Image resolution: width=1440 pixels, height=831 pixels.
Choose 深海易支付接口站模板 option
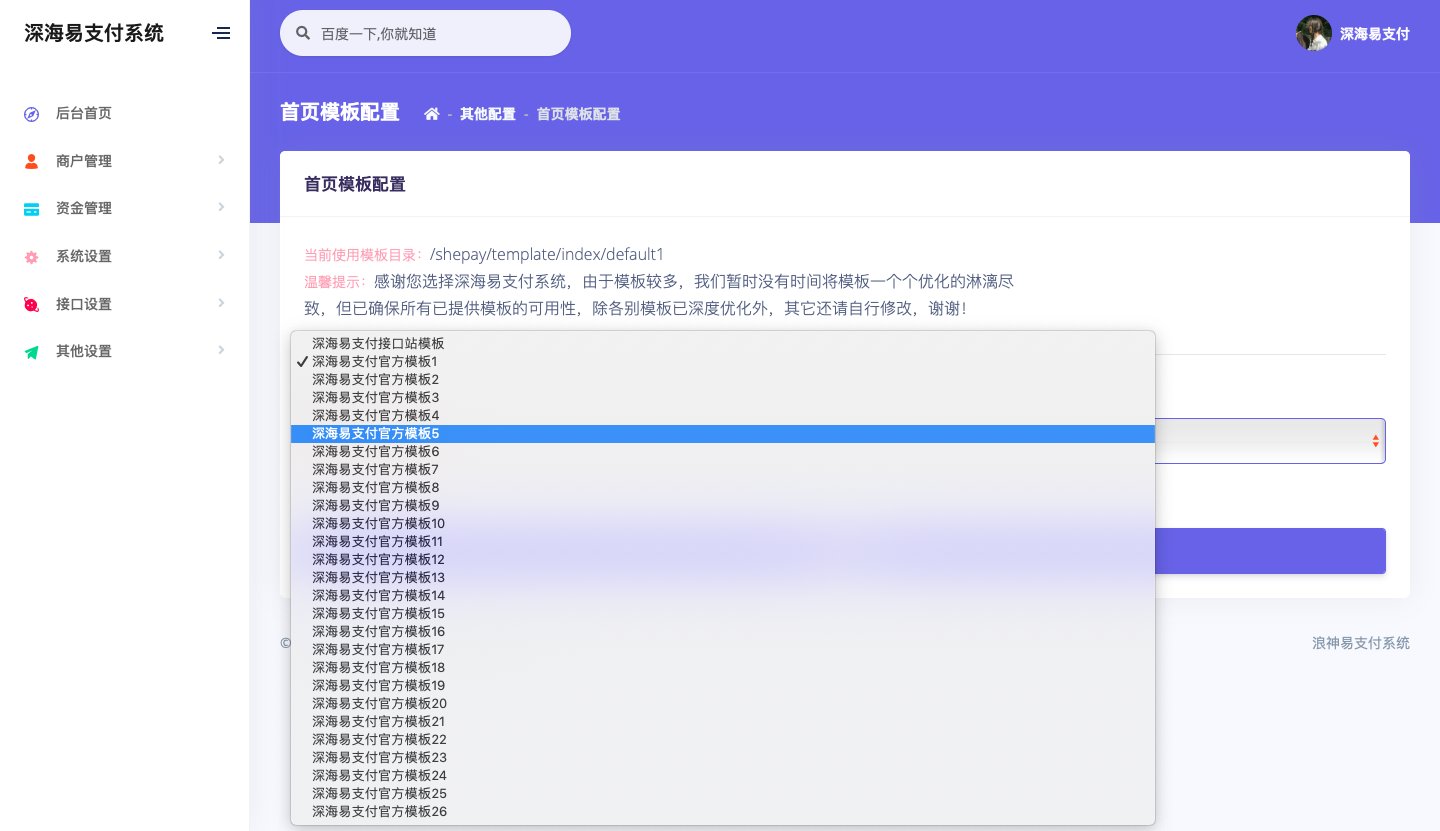(x=378, y=343)
